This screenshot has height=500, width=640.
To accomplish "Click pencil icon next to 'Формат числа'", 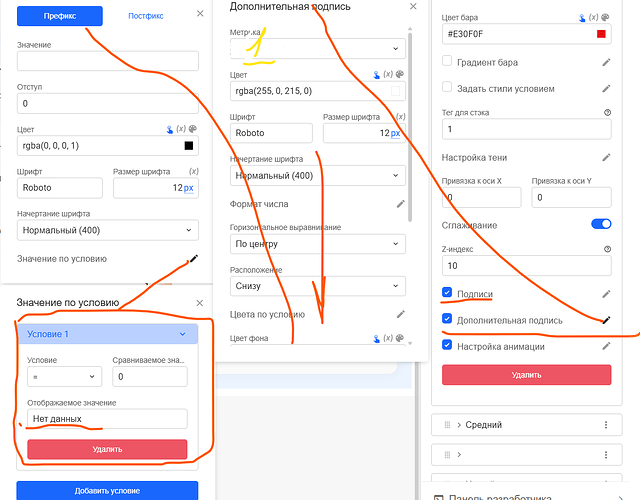I will pos(400,204).
